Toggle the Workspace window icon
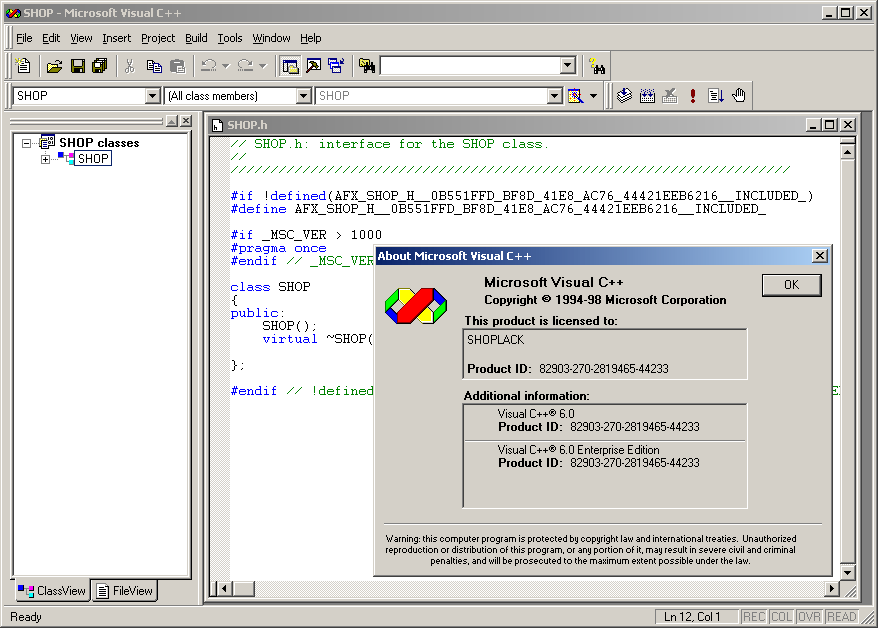Image resolution: width=878 pixels, height=628 pixels. (290, 66)
